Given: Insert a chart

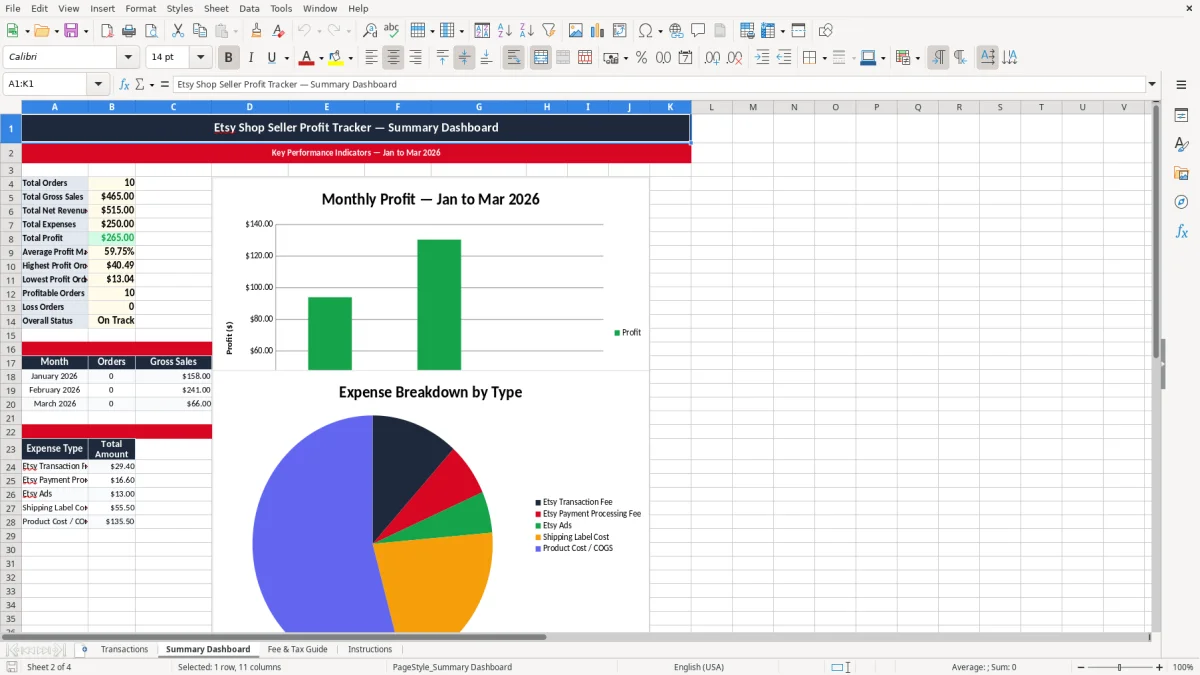Looking at the screenshot, I should point(598,31).
